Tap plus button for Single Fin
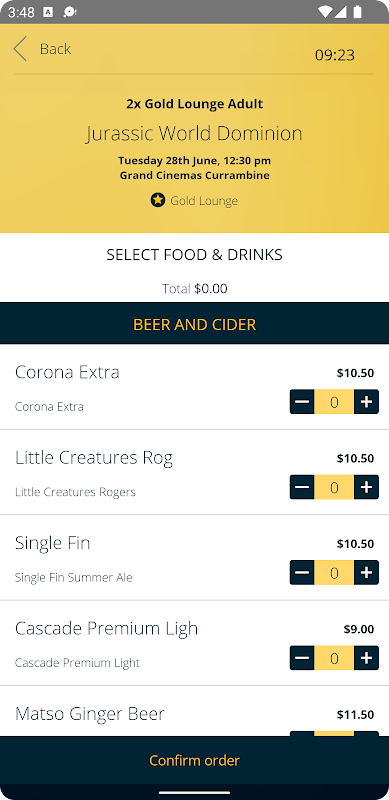The width and height of the screenshot is (389, 800). coord(366,572)
